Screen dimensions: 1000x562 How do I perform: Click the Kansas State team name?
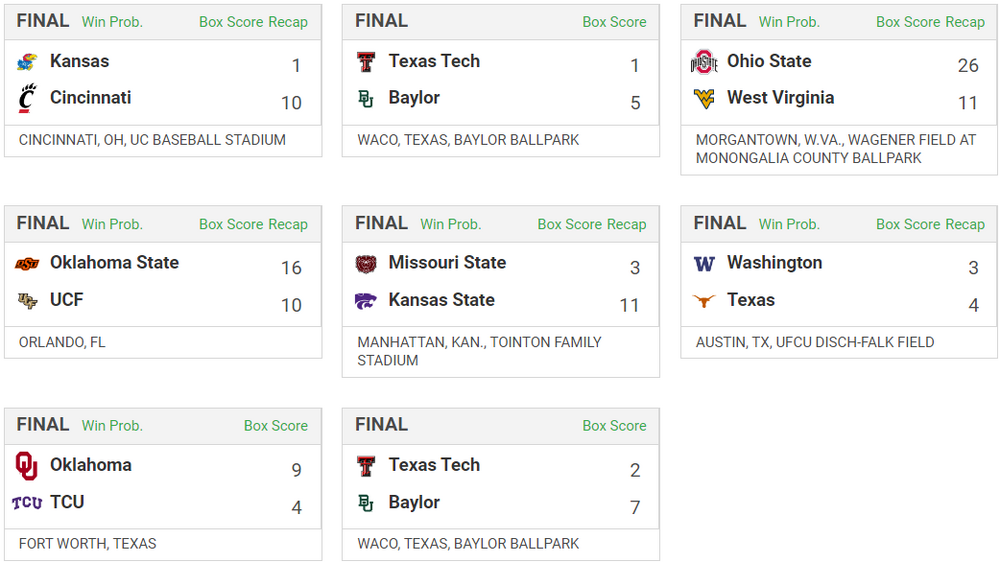pyautogui.click(x=441, y=300)
